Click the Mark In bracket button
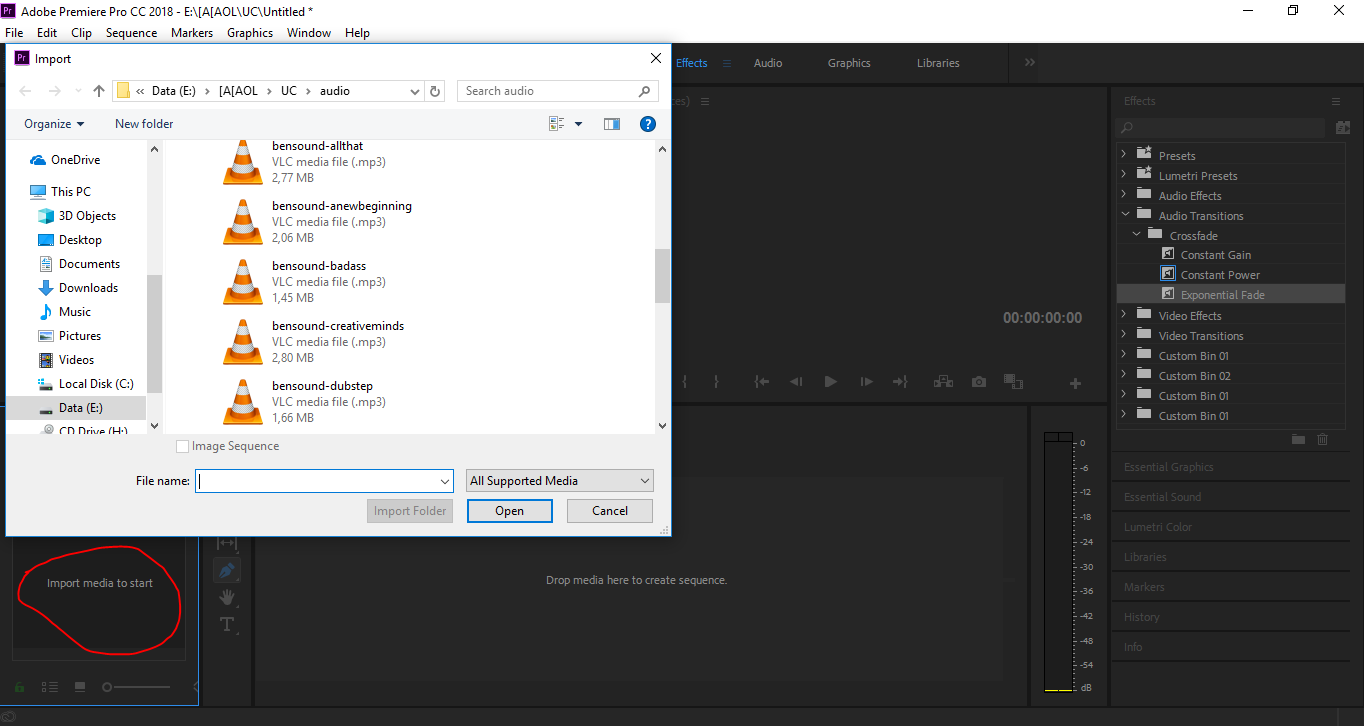 [x=685, y=382]
